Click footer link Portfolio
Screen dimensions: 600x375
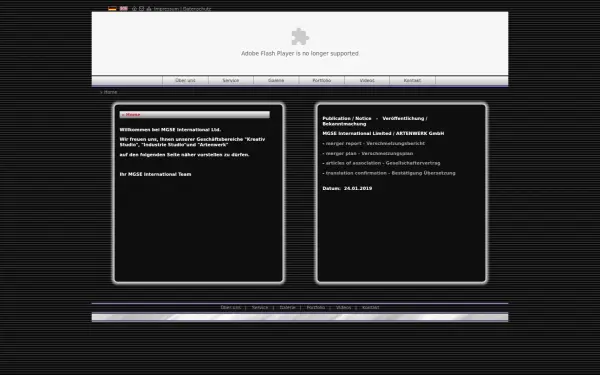316,308
